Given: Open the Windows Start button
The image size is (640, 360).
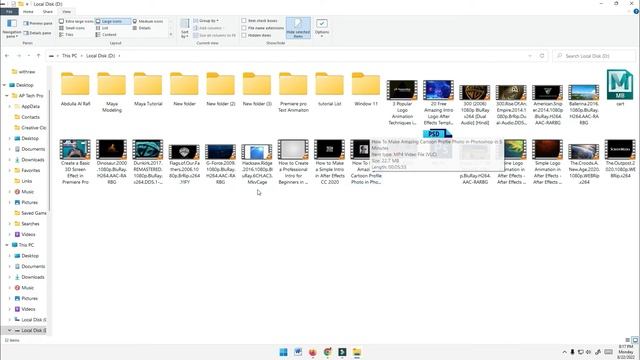Looking at the screenshot, I should coord(283,352).
